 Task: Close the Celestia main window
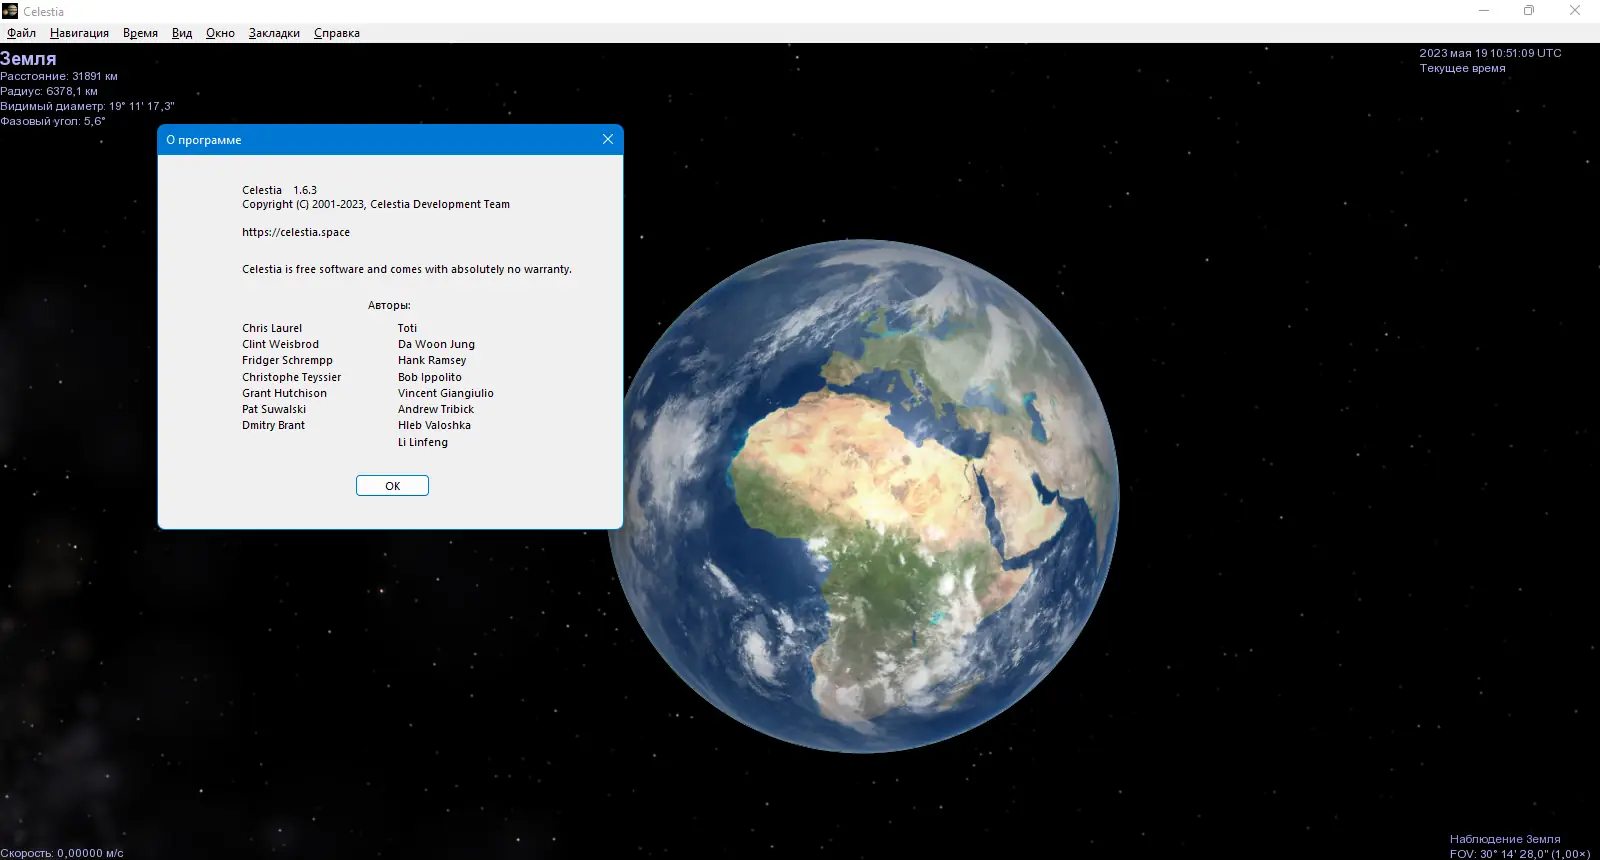pos(1575,11)
